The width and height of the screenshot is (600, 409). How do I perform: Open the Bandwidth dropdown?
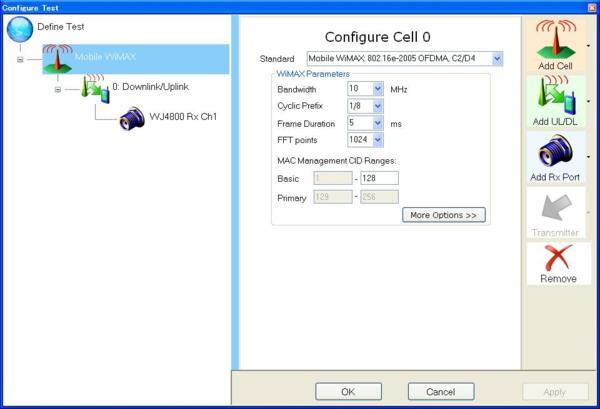[x=378, y=89]
